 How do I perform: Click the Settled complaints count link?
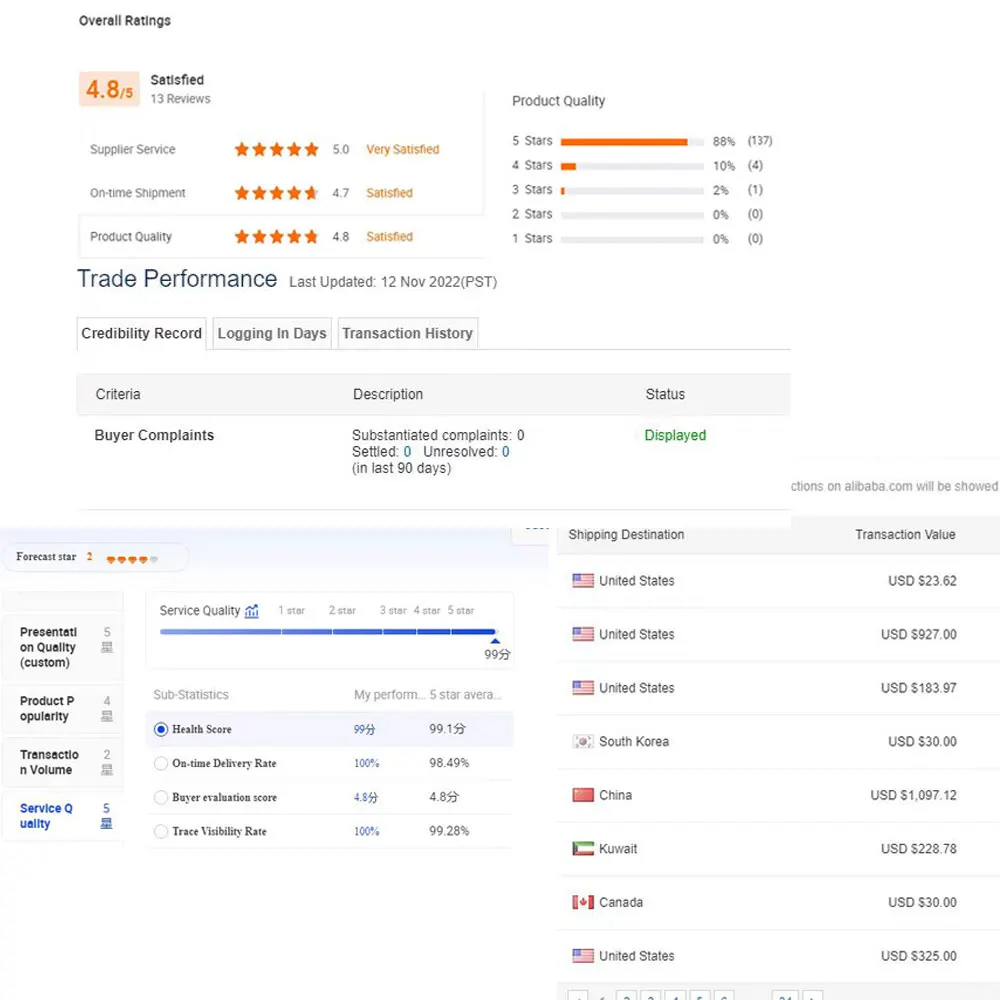pos(407,452)
